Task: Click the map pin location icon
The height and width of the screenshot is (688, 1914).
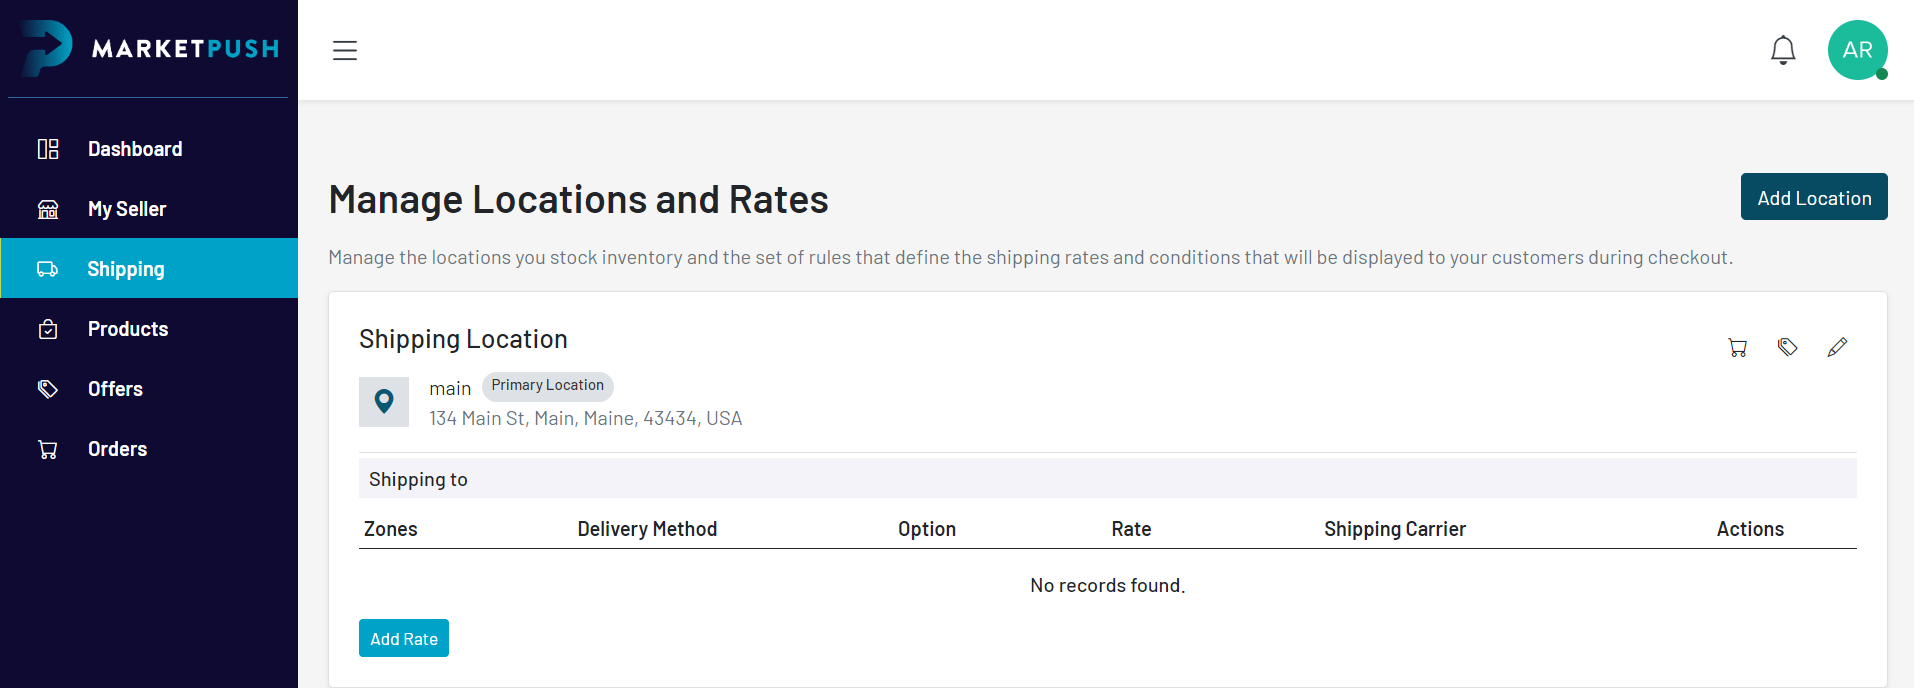Action: (x=384, y=402)
